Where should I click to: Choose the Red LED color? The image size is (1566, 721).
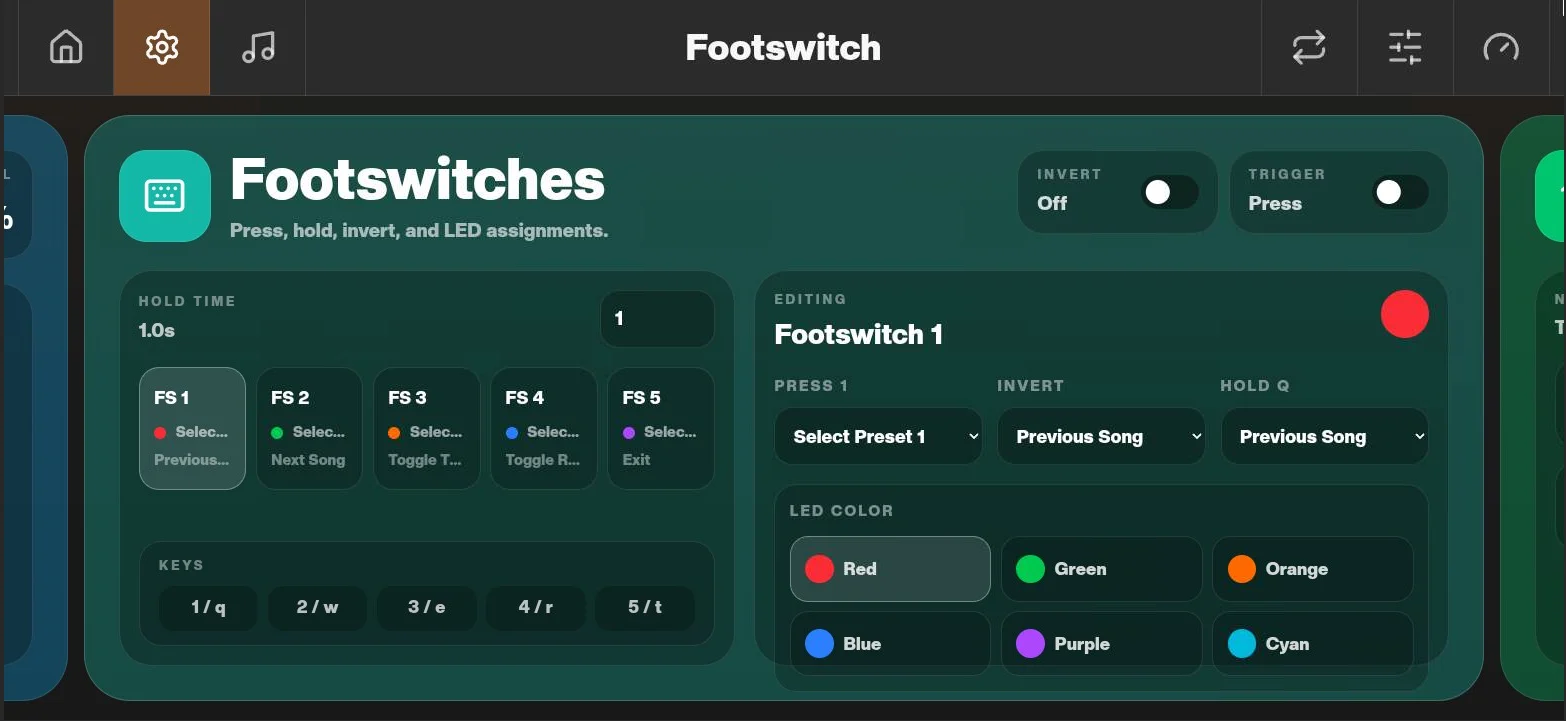click(890, 569)
